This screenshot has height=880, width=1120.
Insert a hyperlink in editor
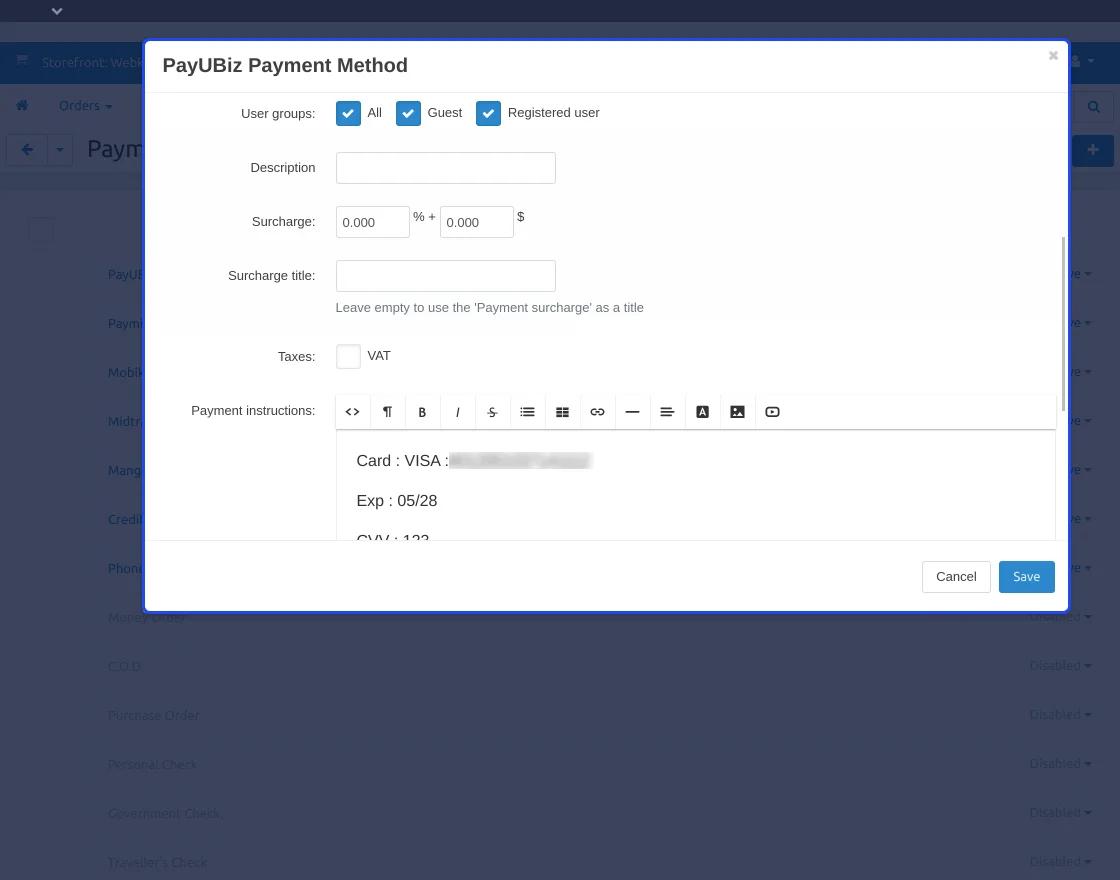597,412
